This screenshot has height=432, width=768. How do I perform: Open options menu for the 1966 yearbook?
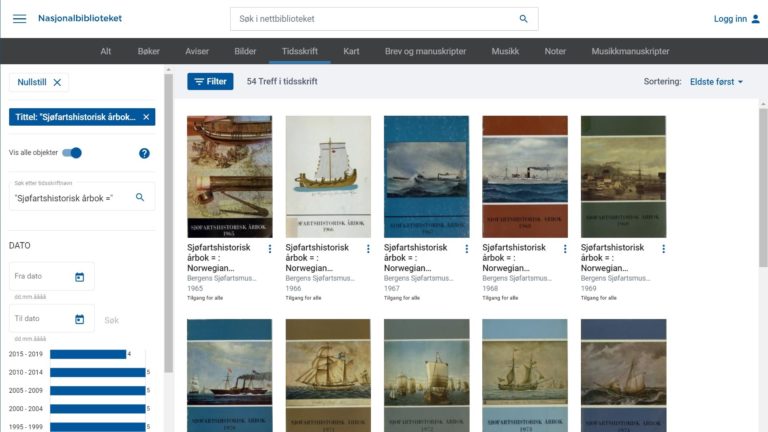pyautogui.click(x=368, y=249)
